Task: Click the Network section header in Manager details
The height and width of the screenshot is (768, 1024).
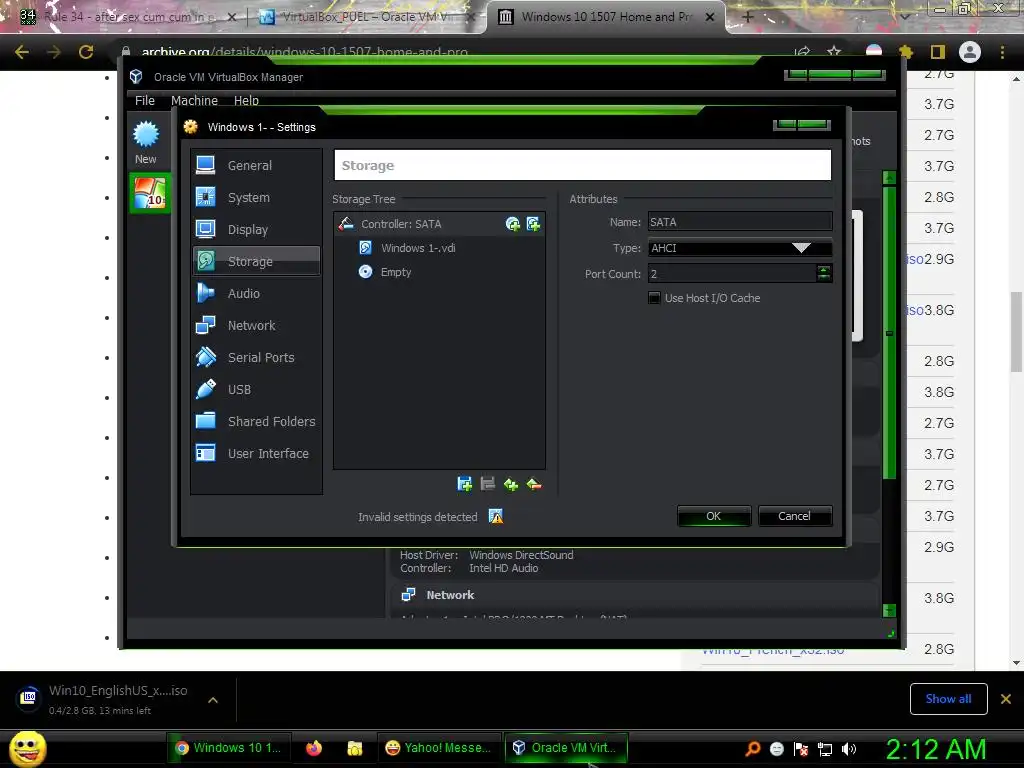Action: tap(450, 595)
